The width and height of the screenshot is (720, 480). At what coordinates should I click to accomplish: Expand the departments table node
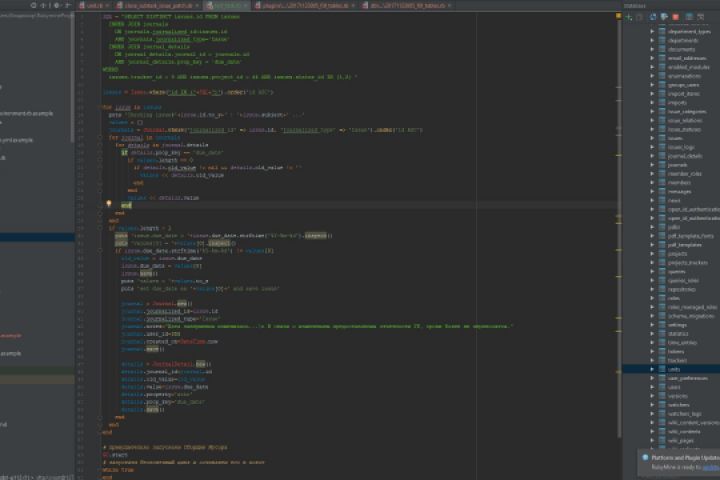click(652, 40)
